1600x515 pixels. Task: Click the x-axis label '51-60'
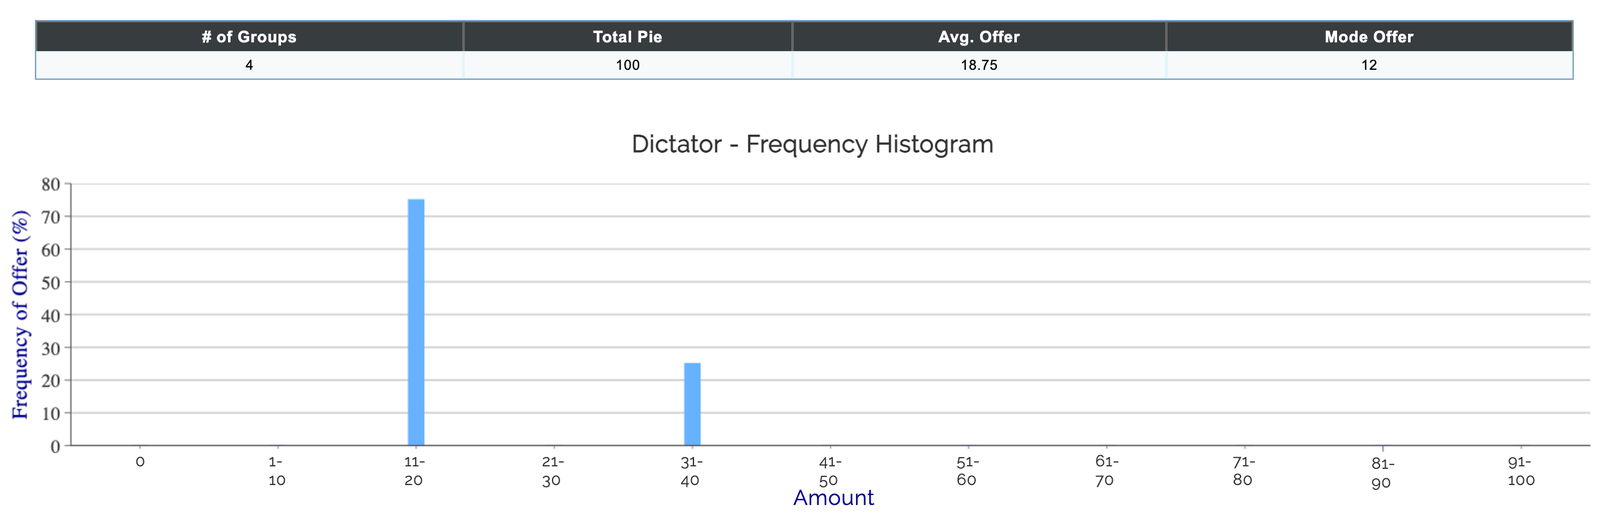[968, 471]
